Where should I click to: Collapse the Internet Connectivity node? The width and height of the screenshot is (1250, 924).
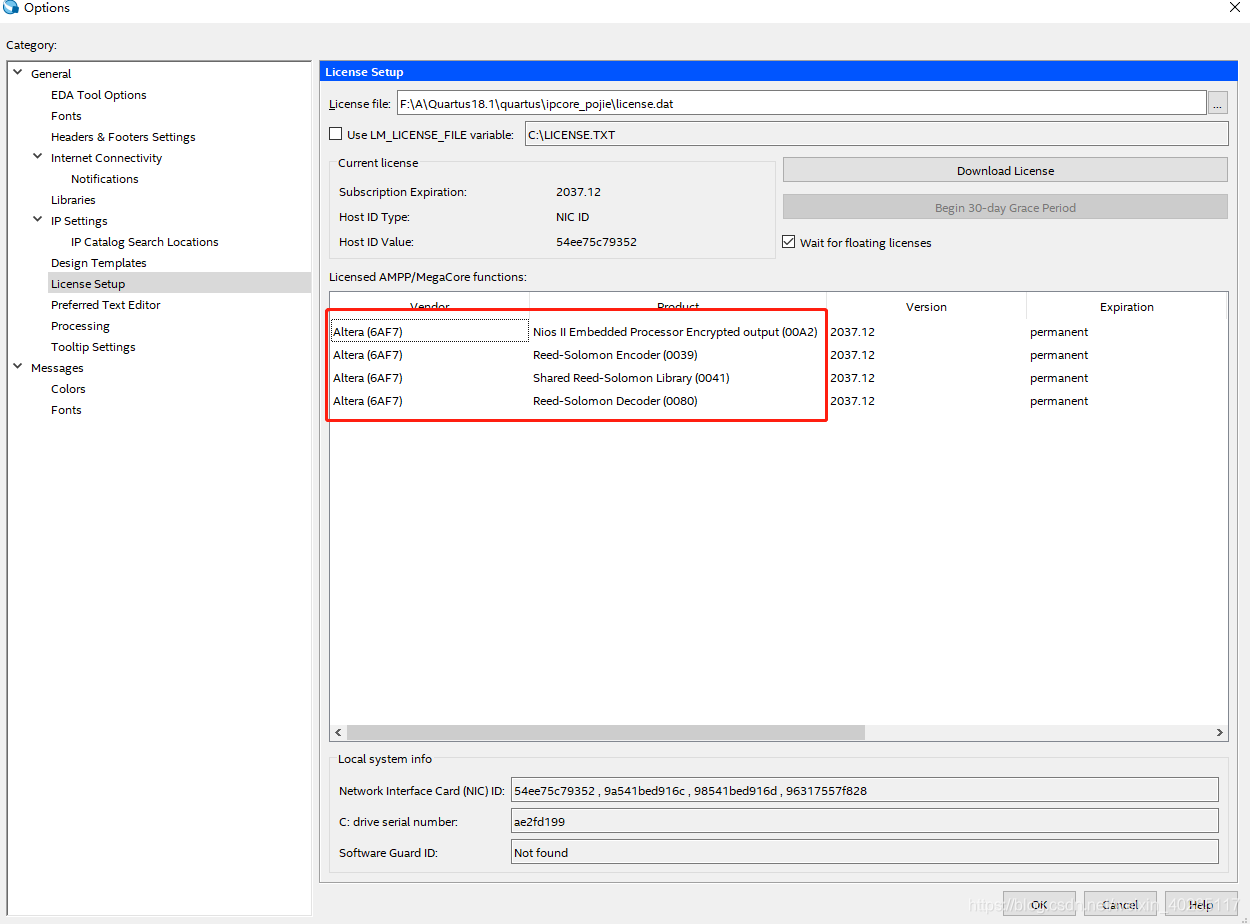click(x=38, y=157)
